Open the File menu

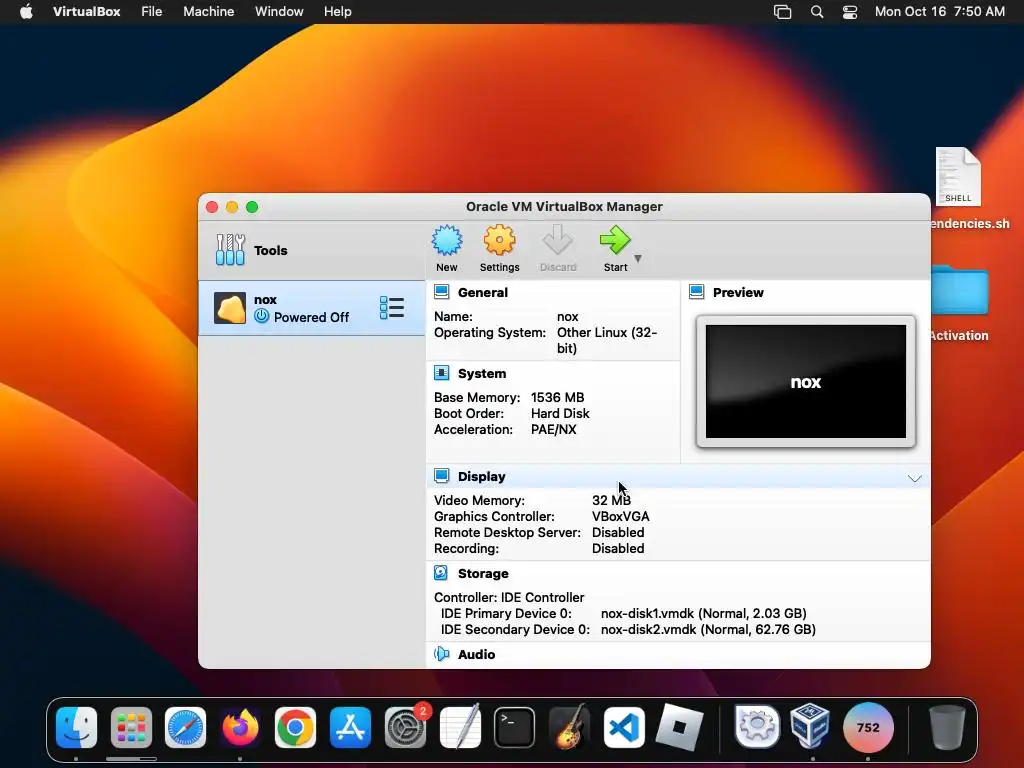152,11
